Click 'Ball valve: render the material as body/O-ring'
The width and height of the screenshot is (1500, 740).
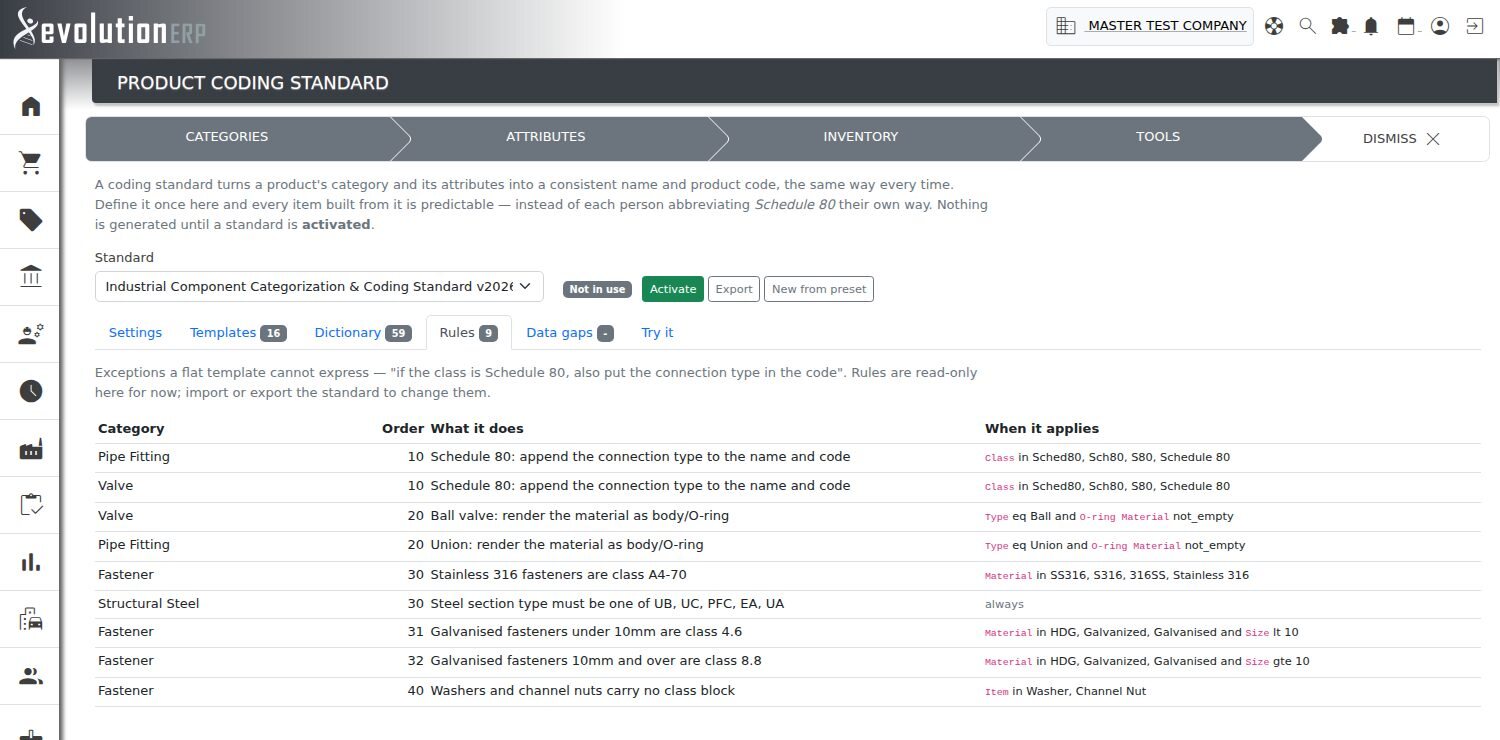[x=580, y=516]
